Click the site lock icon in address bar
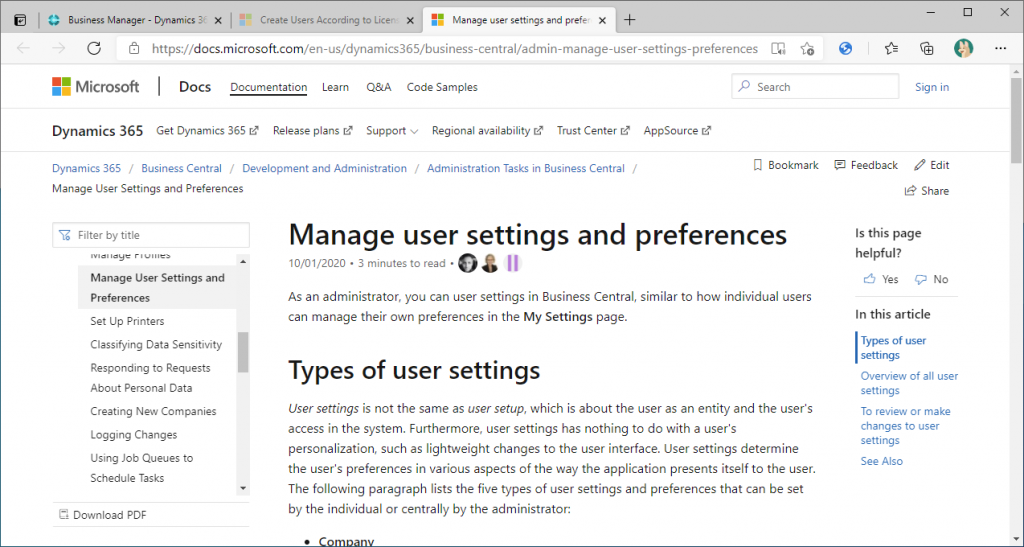Image resolution: width=1024 pixels, height=547 pixels. click(134, 48)
